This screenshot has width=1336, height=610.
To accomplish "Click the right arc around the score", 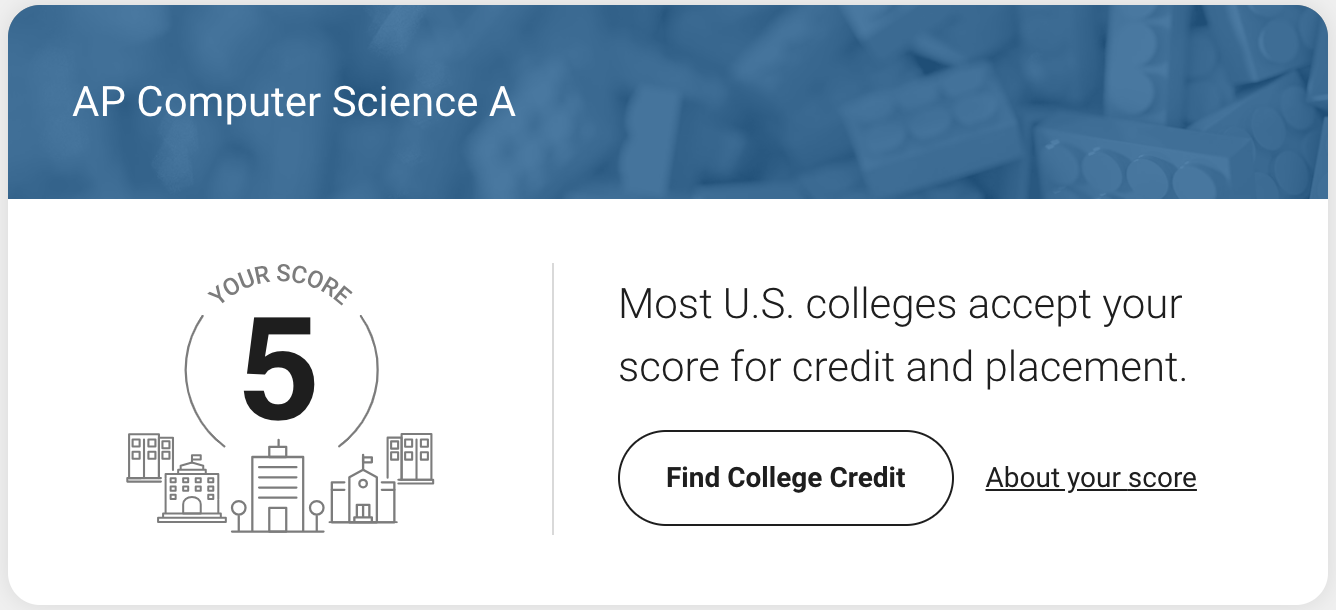I will [x=370, y=380].
